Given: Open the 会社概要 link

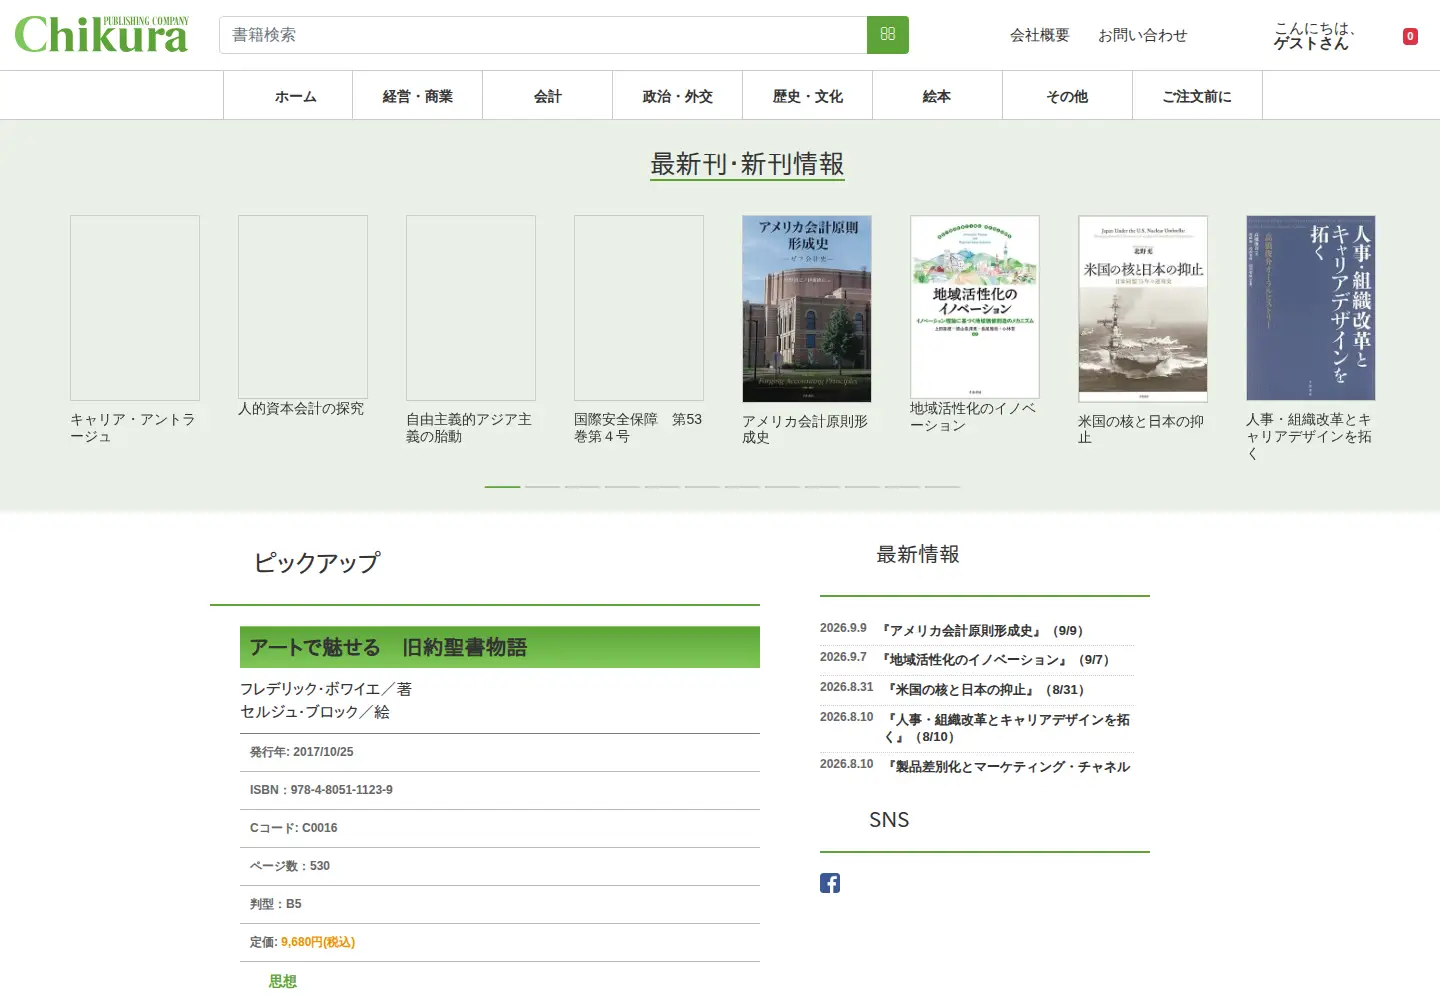Looking at the screenshot, I should [x=1040, y=35].
